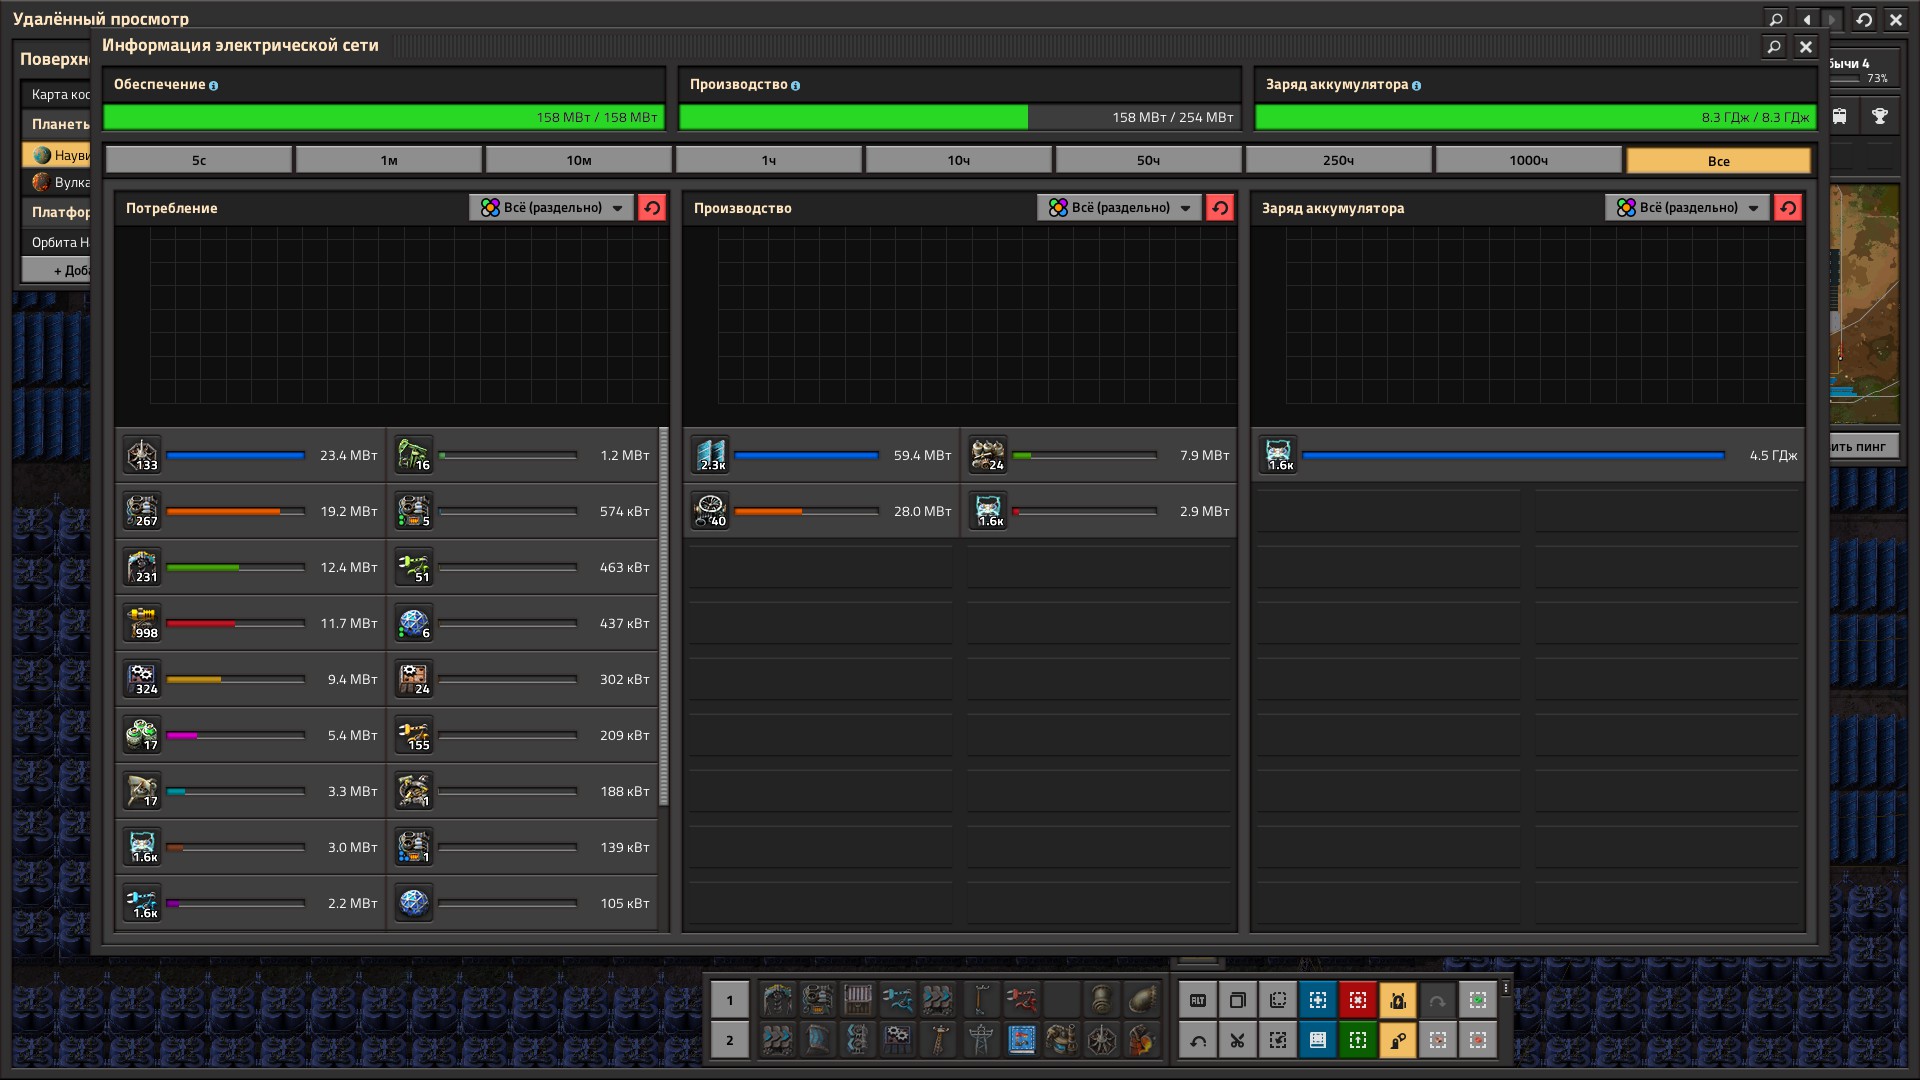Reset the Заряд аккумулятора graph with red button
Image resolution: width=1920 pixels, height=1080 pixels.
1788,207
